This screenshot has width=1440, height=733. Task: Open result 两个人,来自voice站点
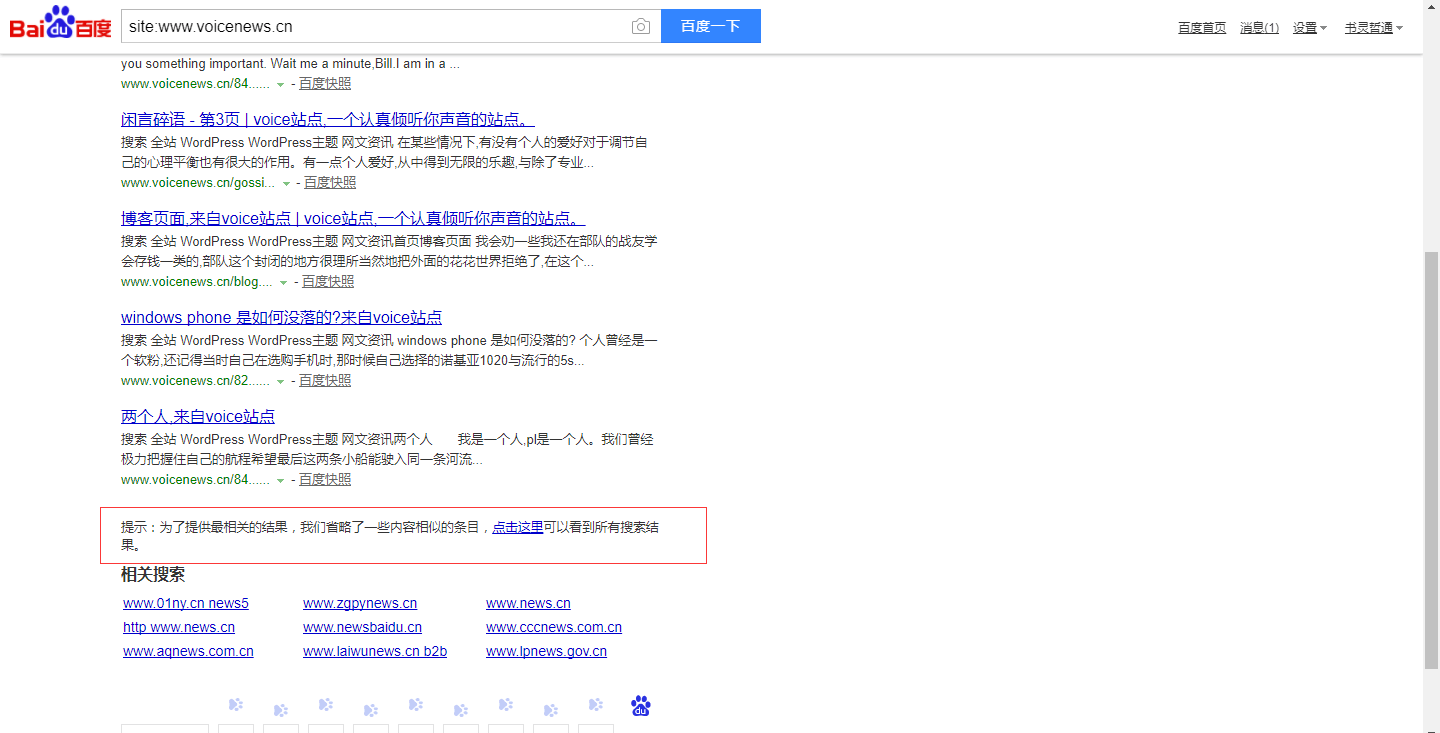(198, 416)
